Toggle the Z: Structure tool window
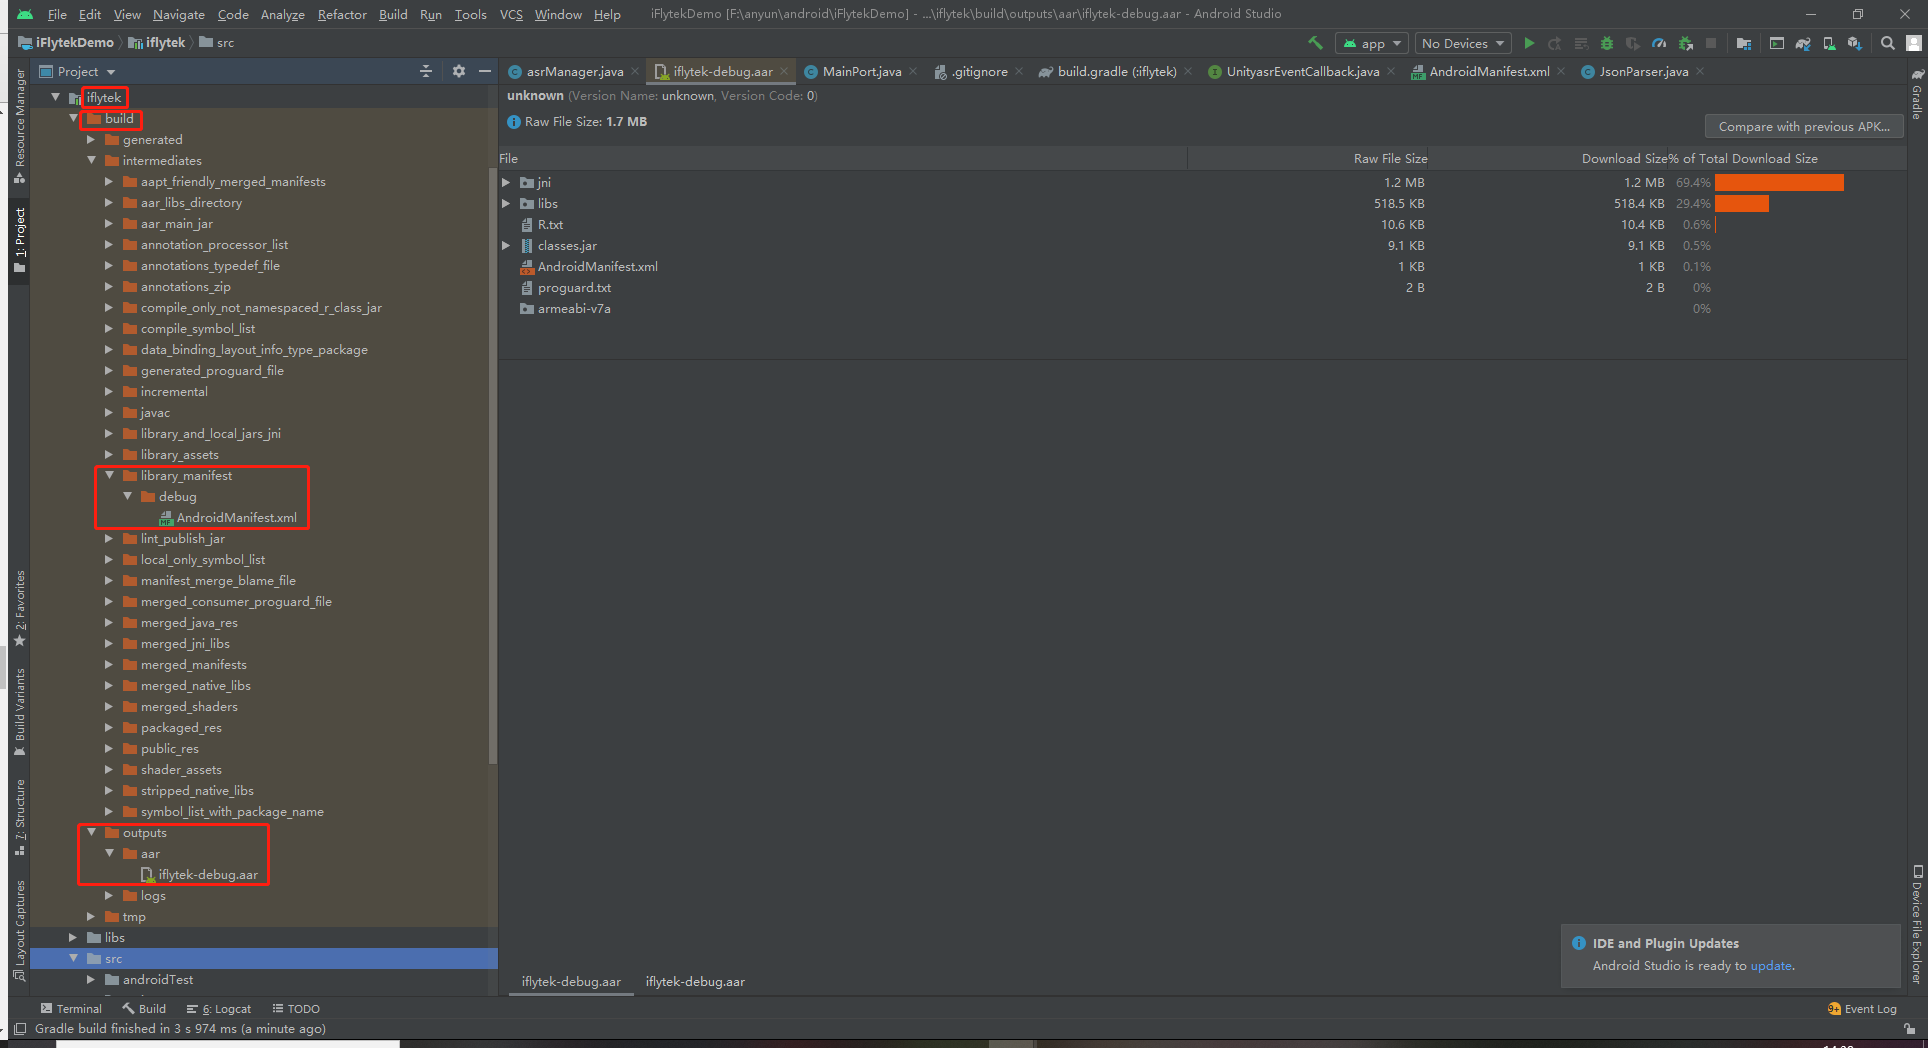 click(19, 817)
